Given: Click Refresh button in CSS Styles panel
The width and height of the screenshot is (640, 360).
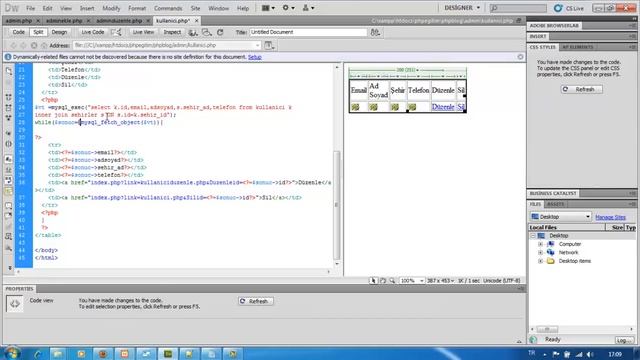Looking at the screenshot, I should (x=581, y=89).
